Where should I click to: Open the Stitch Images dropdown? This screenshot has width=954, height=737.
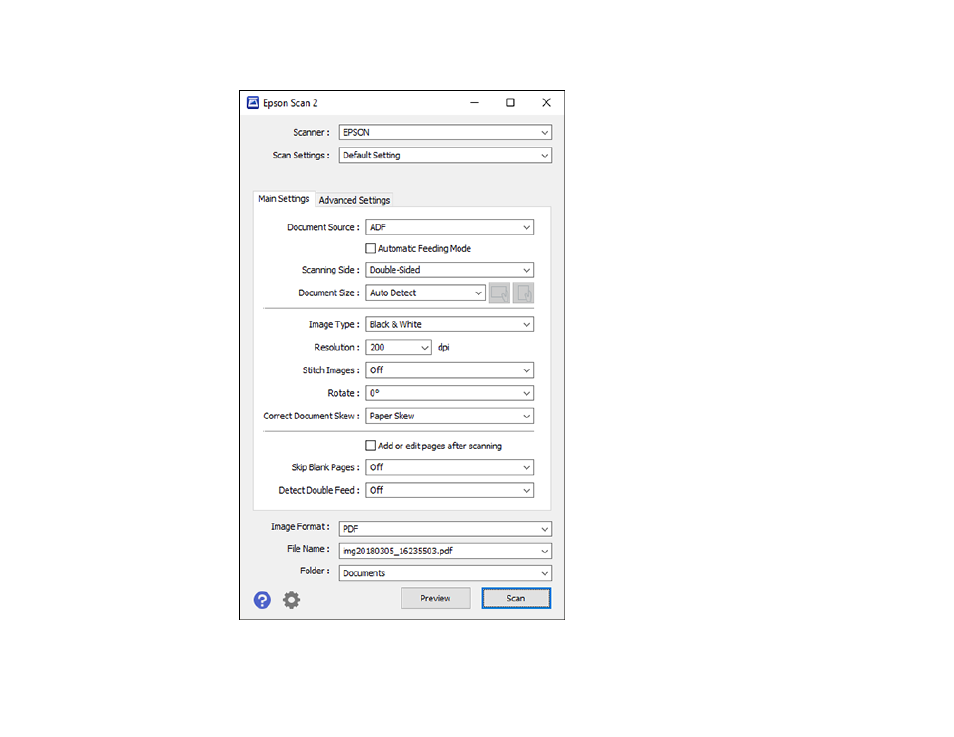(450, 370)
